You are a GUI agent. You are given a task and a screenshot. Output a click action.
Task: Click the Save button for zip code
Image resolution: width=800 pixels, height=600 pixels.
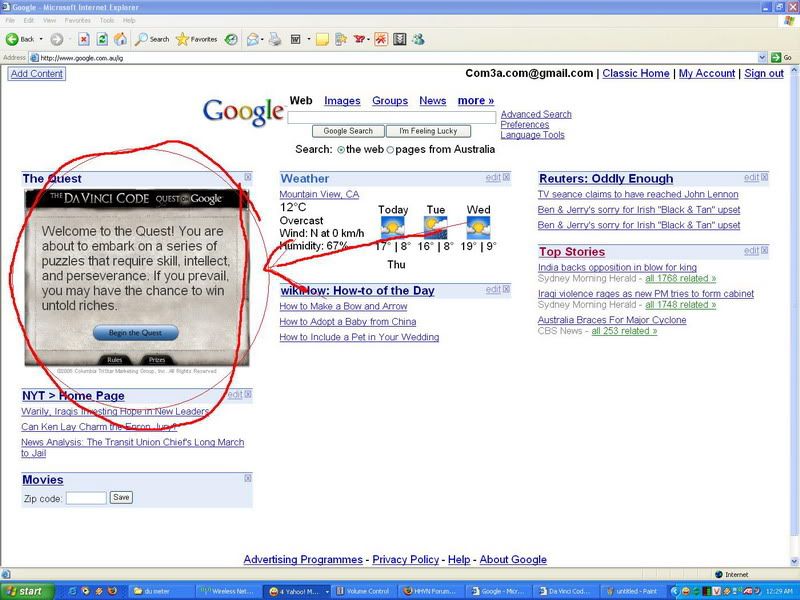[x=121, y=497]
